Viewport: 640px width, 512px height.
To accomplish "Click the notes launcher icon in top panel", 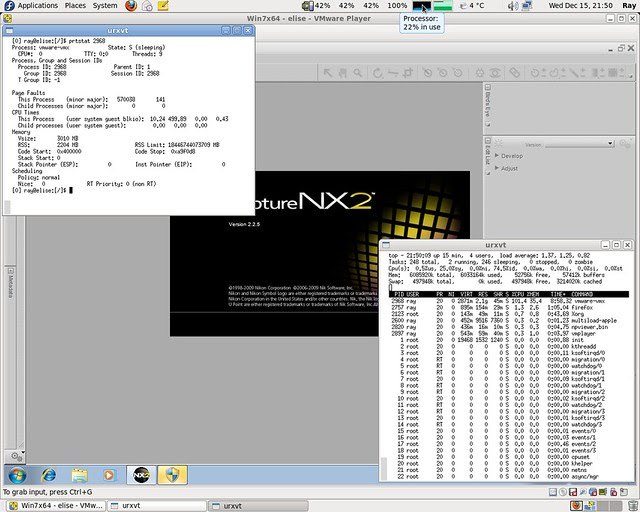I will pos(163,6).
